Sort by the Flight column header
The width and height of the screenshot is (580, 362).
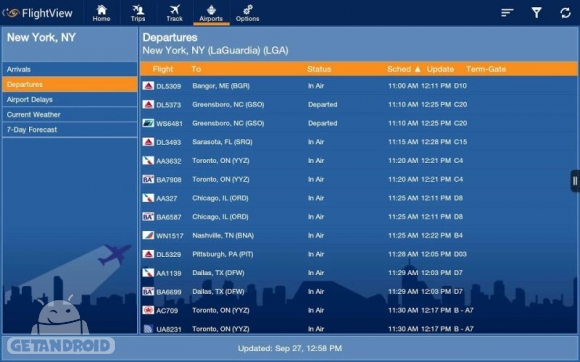pyautogui.click(x=163, y=69)
